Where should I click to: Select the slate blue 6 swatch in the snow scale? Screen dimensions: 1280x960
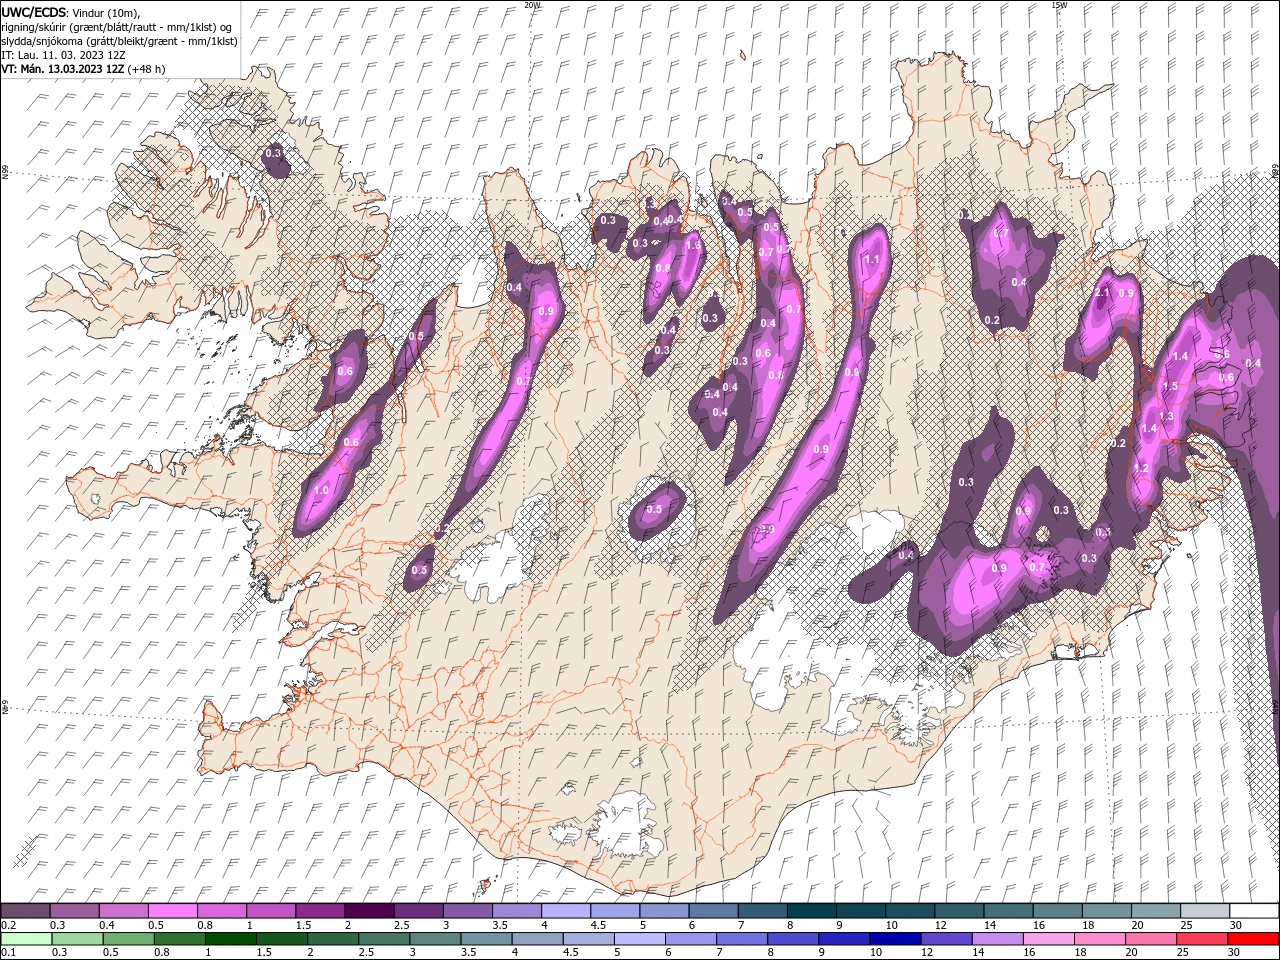click(714, 911)
